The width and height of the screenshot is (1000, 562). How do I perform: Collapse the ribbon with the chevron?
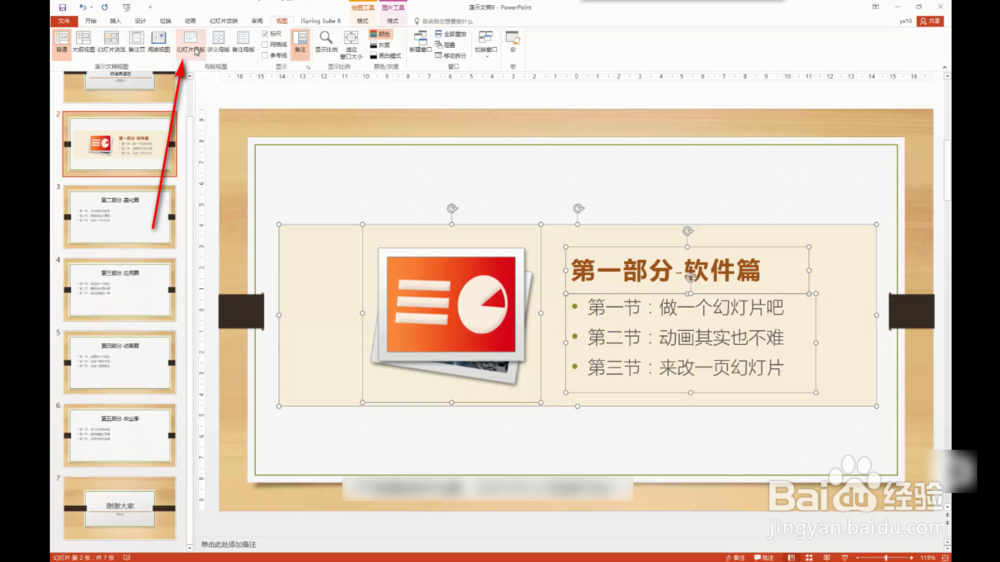point(945,66)
